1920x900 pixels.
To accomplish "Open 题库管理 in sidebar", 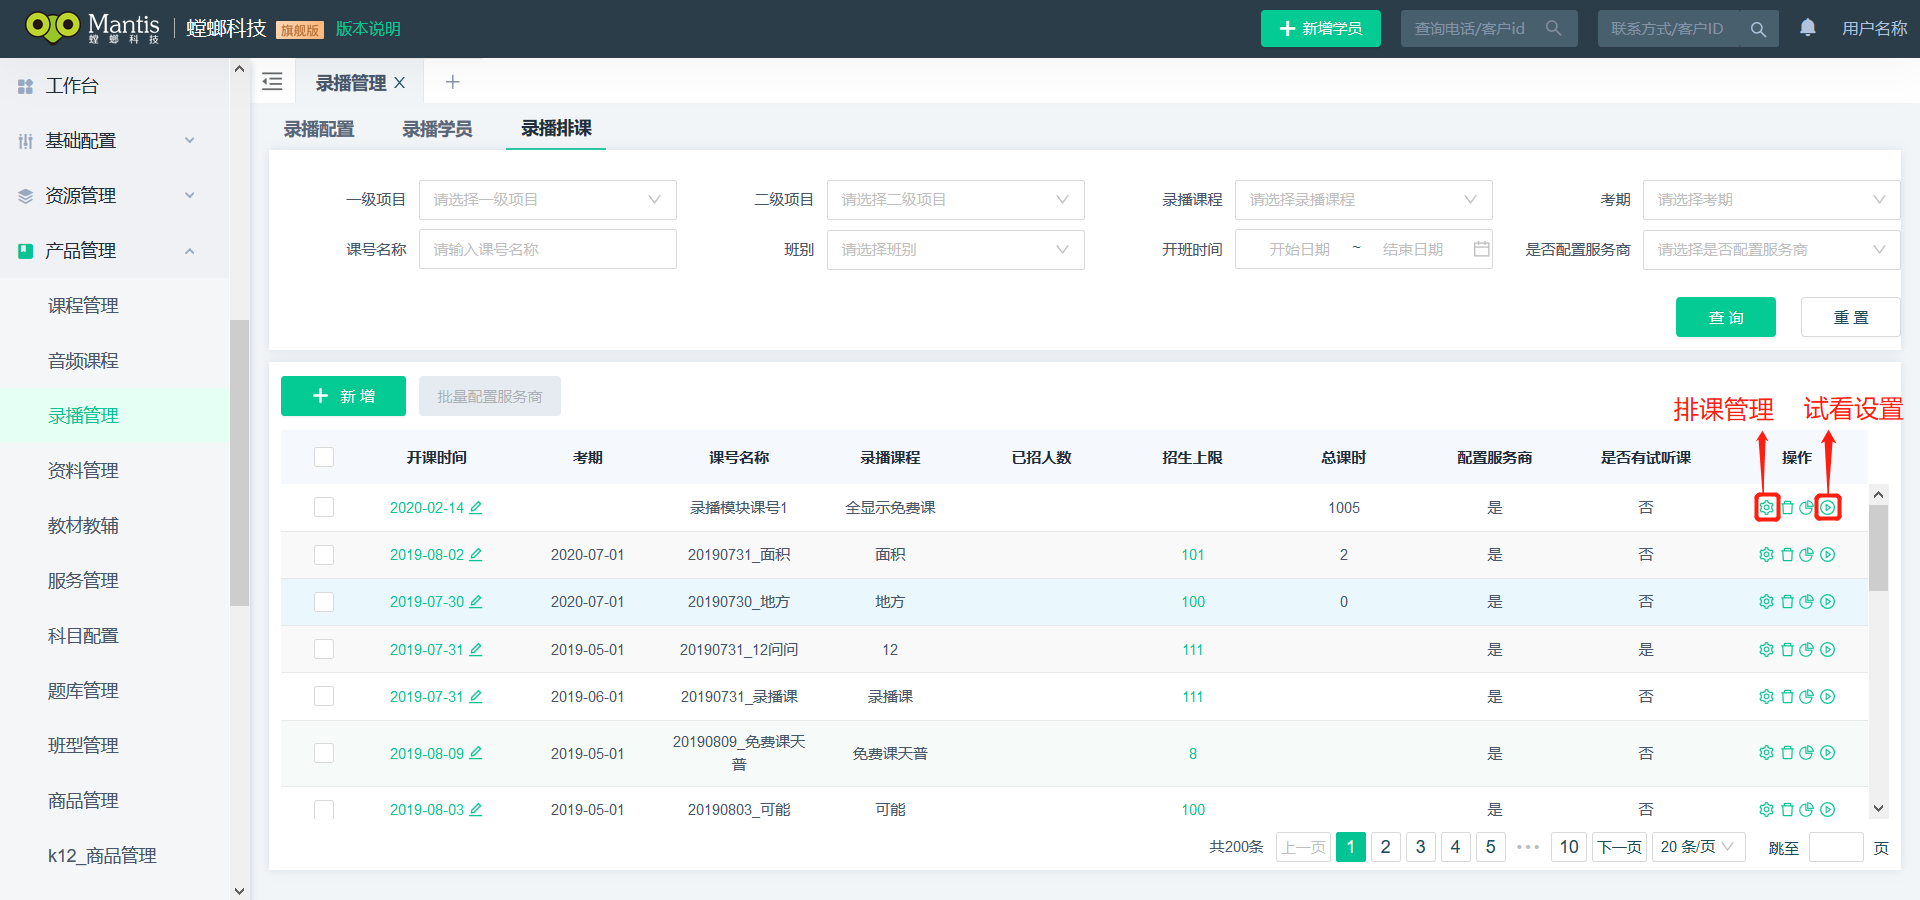I will (x=83, y=691).
